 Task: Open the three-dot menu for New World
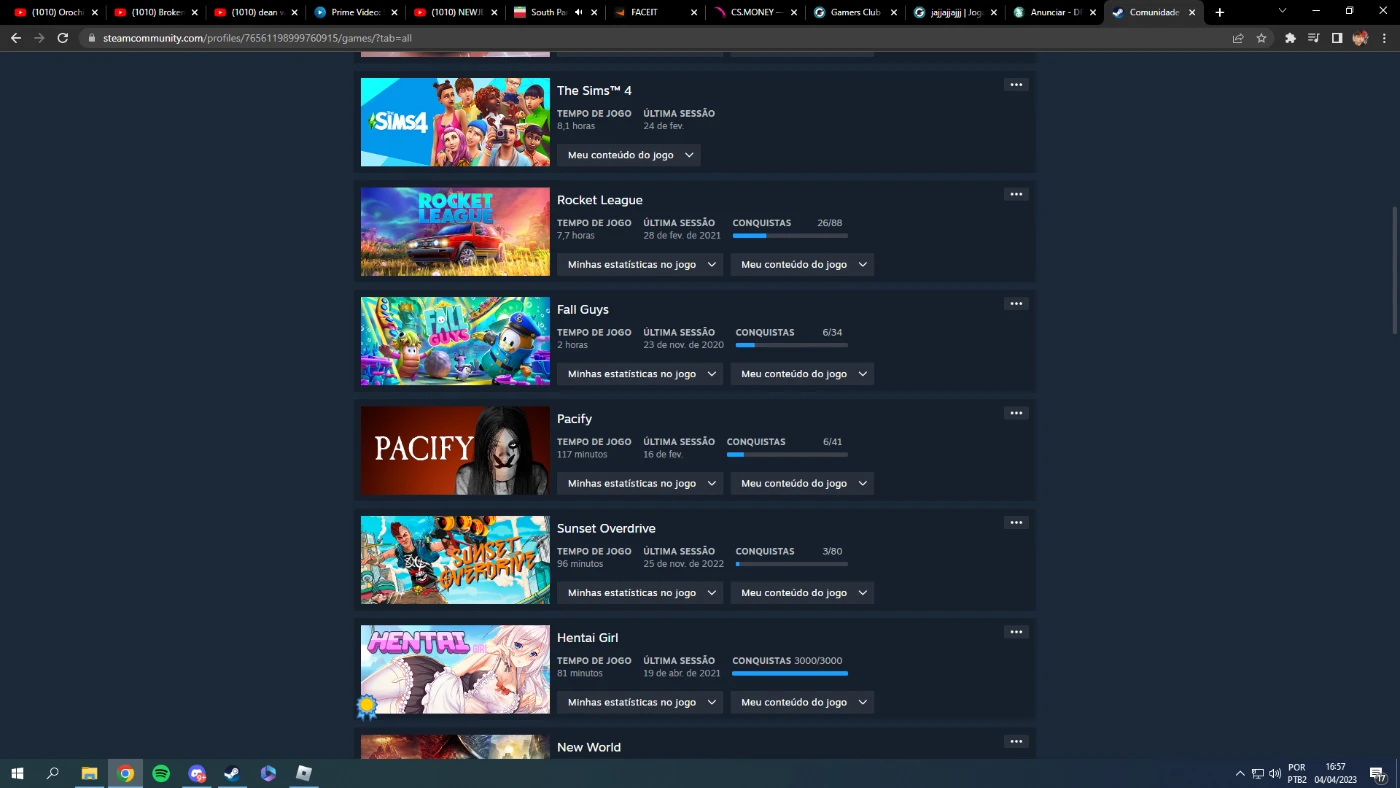(x=1016, y=742)
